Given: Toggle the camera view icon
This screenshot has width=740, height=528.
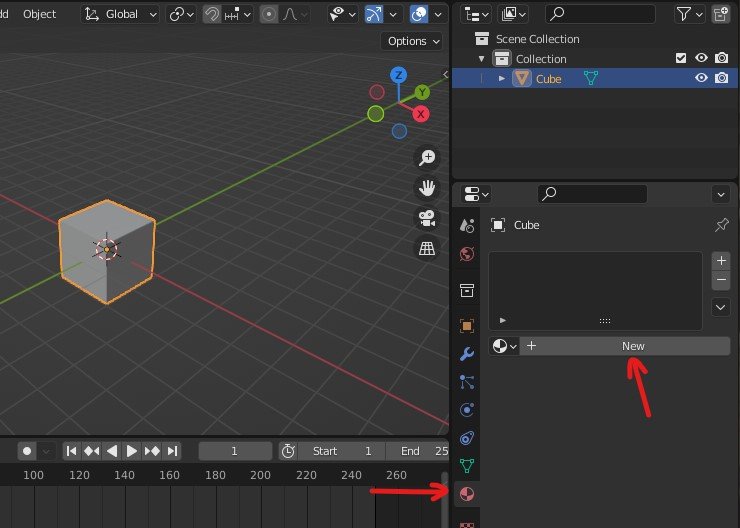Looking at the screenshot, I should (427, 218).
